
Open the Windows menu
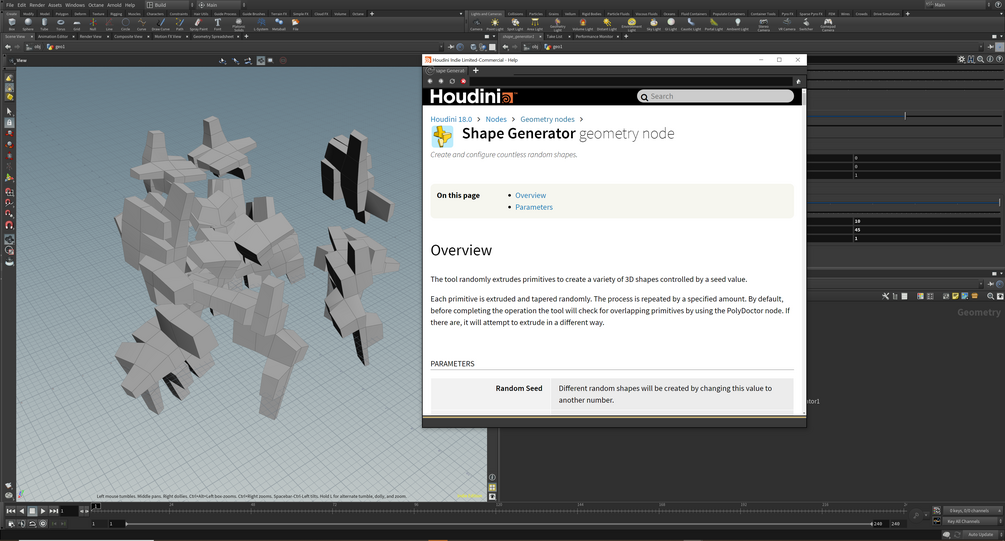click(75, 4)
